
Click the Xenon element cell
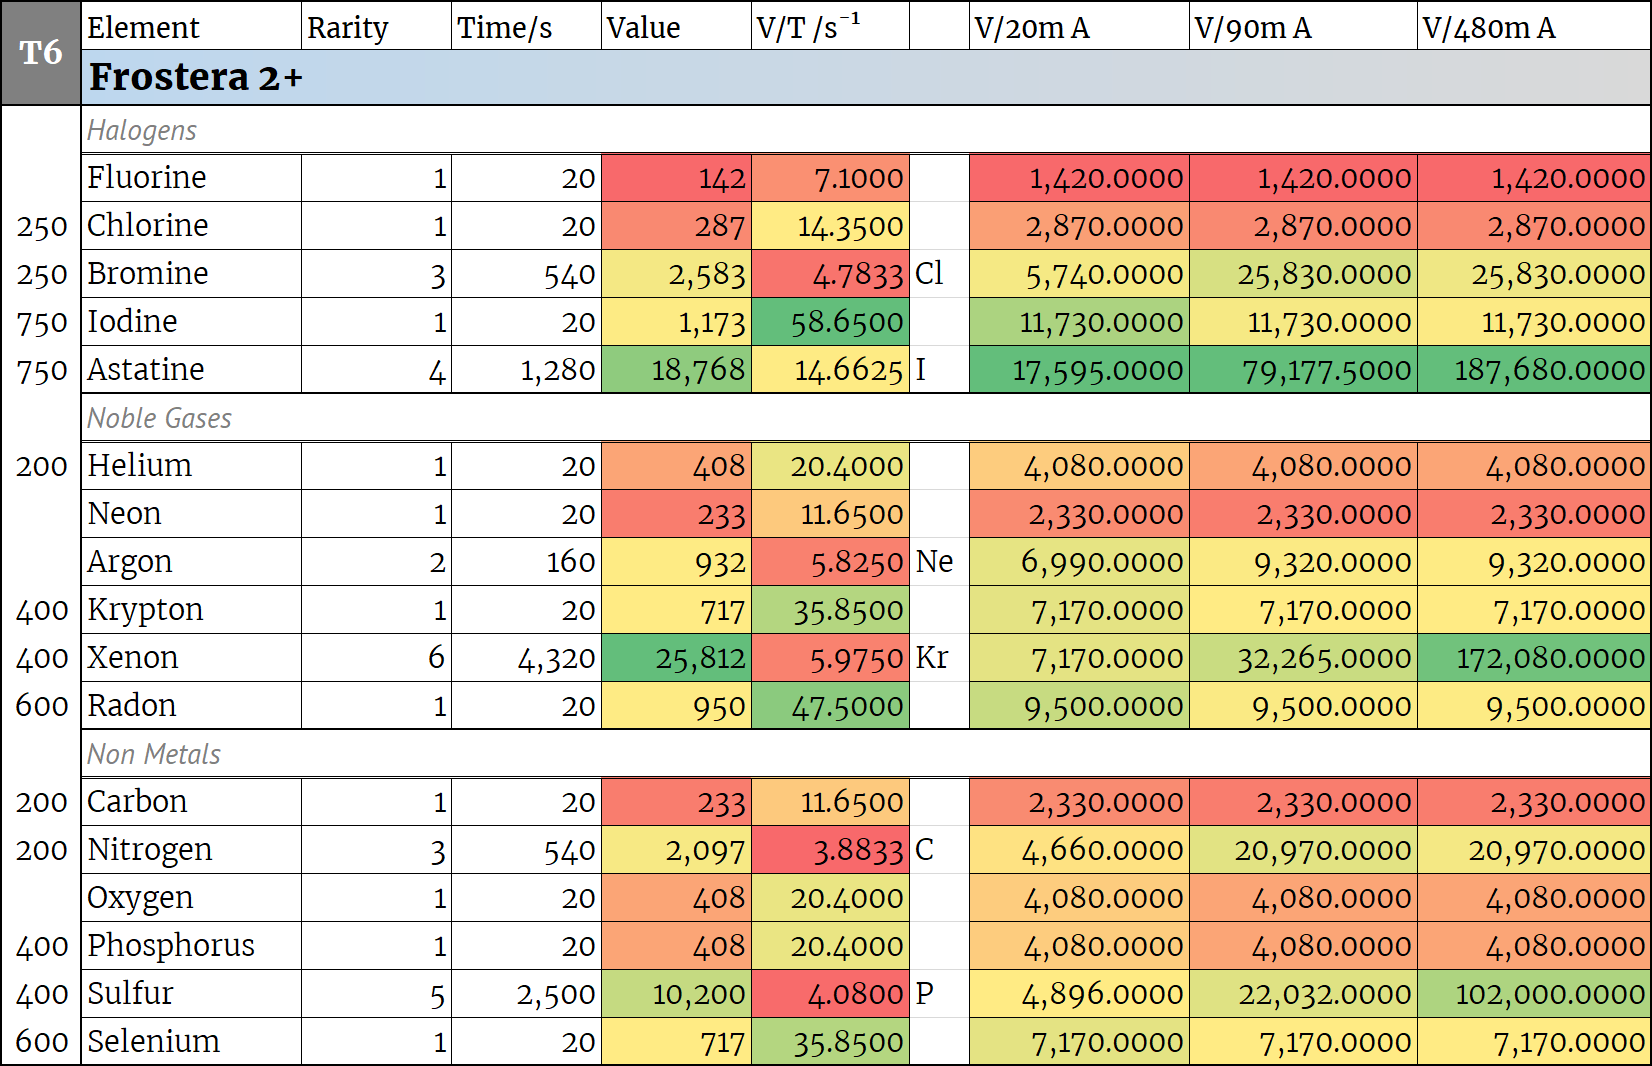[x=191, y=658]
